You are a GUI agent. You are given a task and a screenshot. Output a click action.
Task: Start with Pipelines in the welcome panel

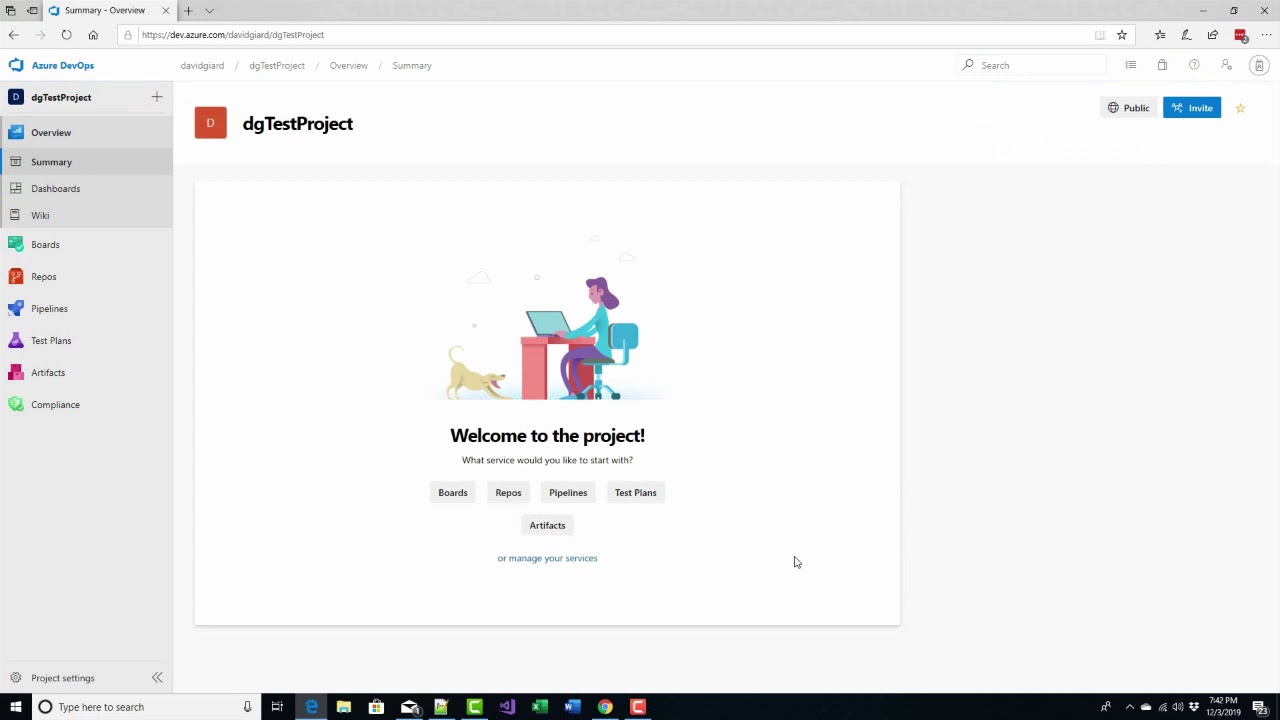coord(568,493)
